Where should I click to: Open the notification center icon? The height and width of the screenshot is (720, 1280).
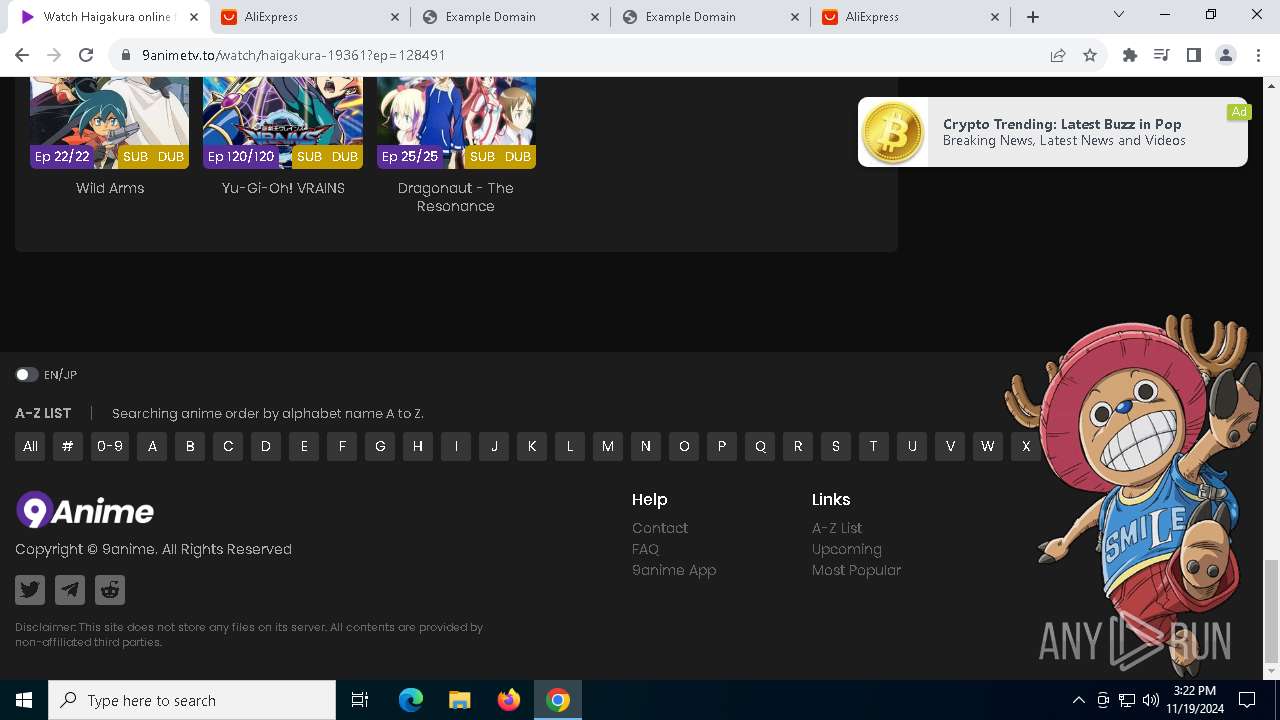[1247, 700]
